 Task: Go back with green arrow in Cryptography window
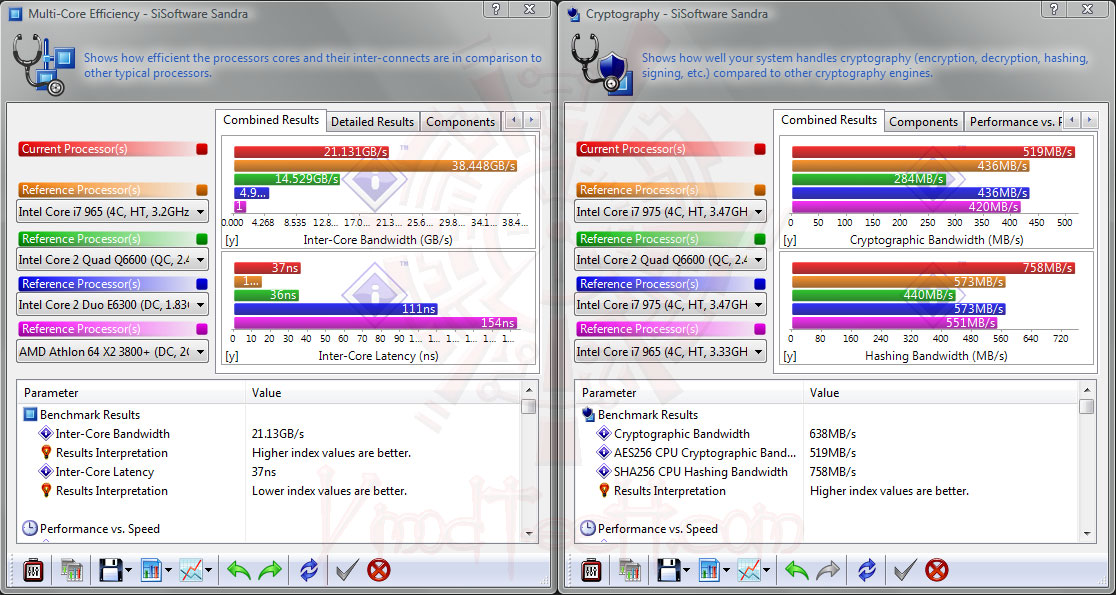click(x=796, y=570)
